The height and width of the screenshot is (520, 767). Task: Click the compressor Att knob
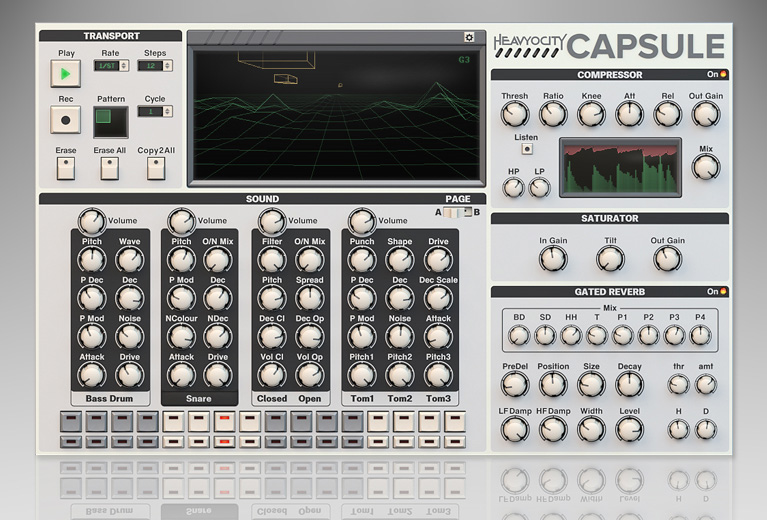(630, 114)
